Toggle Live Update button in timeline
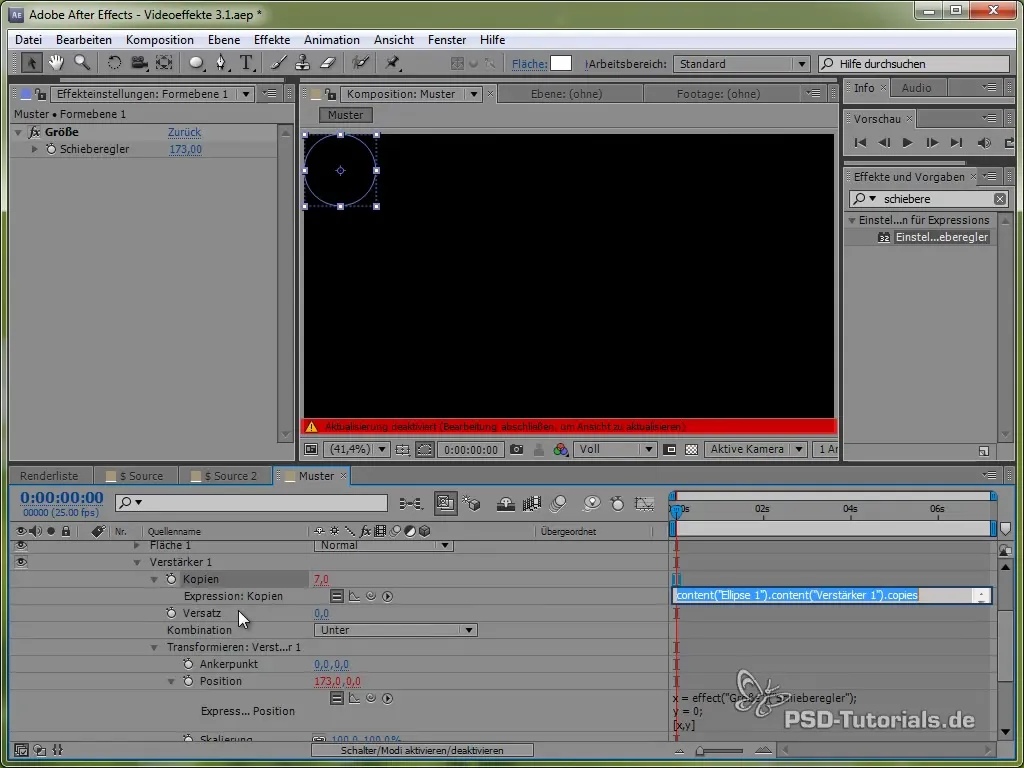This screenshot has height=768, width=1024. click(x=446, y=503)
